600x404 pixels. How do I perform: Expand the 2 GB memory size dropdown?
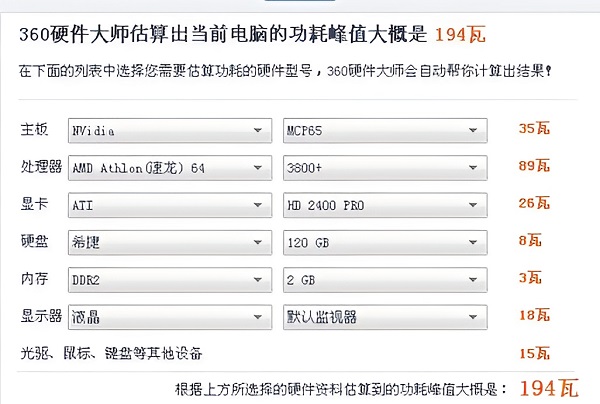(x=385, y=280)
